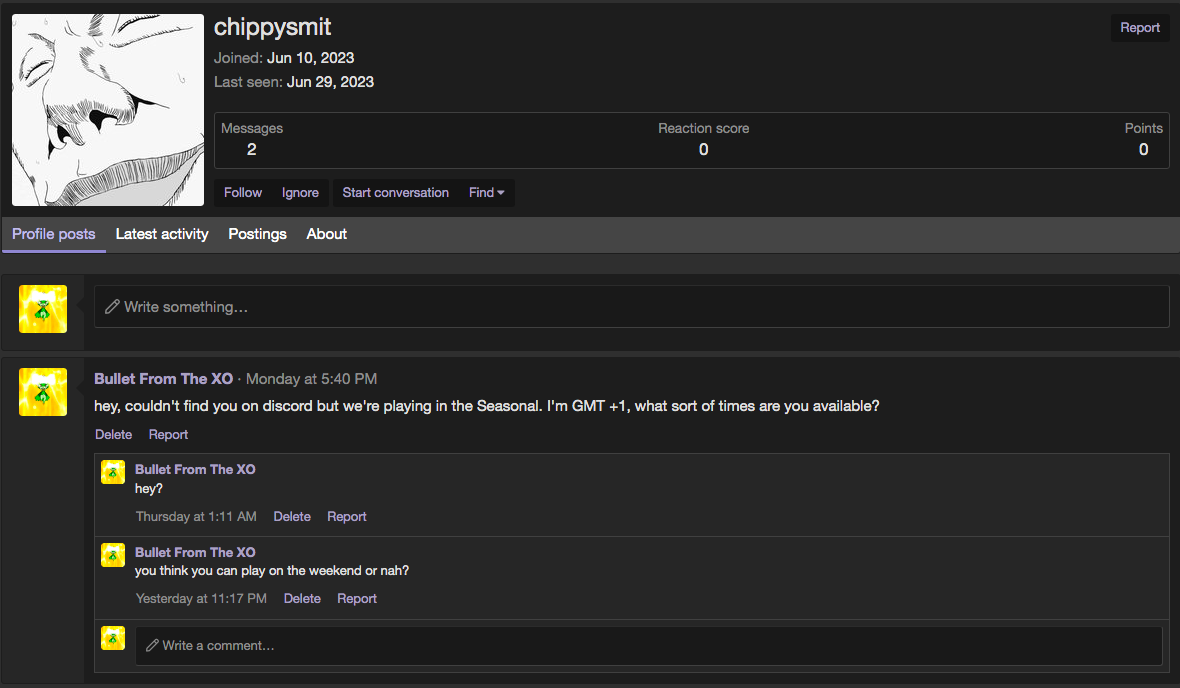Expand the Find dropdown menu
Image resolution: width=1180 pixels, height=688 pixels.
[x=486, y=193]
